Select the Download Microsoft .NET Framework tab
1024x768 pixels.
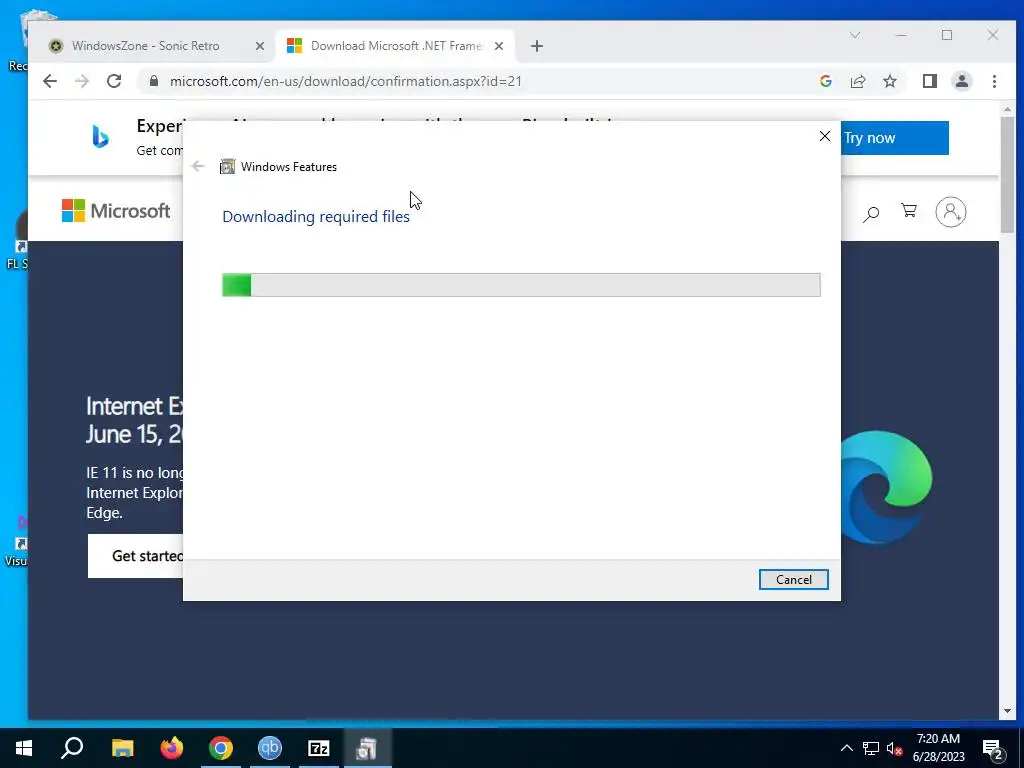396,46
